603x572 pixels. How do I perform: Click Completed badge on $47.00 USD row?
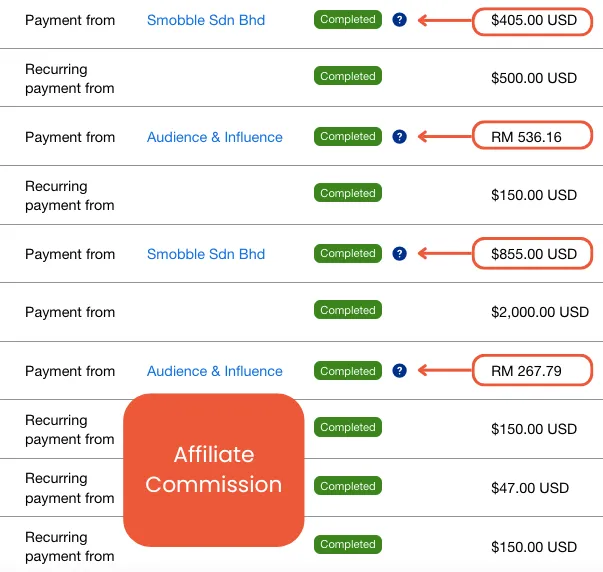348,487
